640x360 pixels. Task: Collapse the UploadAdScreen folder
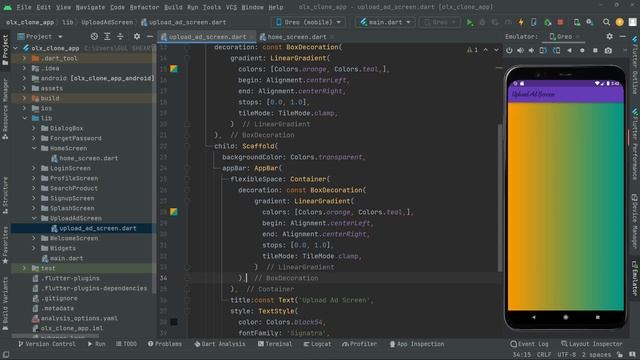pyautogui.click(x=34, y=218)
